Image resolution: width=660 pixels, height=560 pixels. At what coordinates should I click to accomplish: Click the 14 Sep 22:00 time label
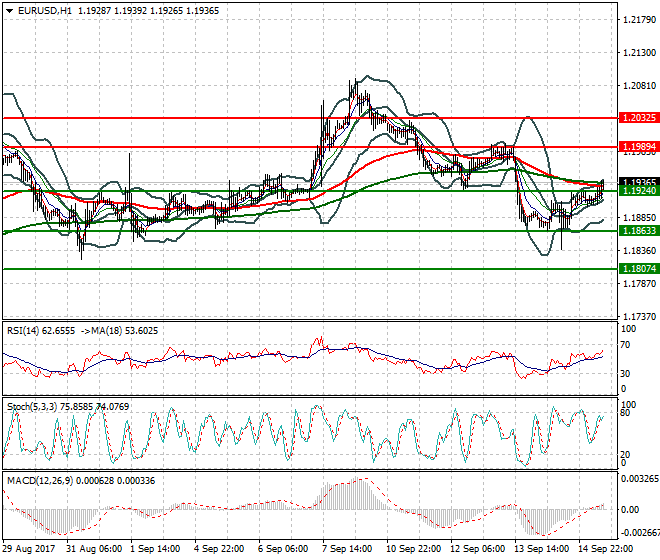click(605, 549)
